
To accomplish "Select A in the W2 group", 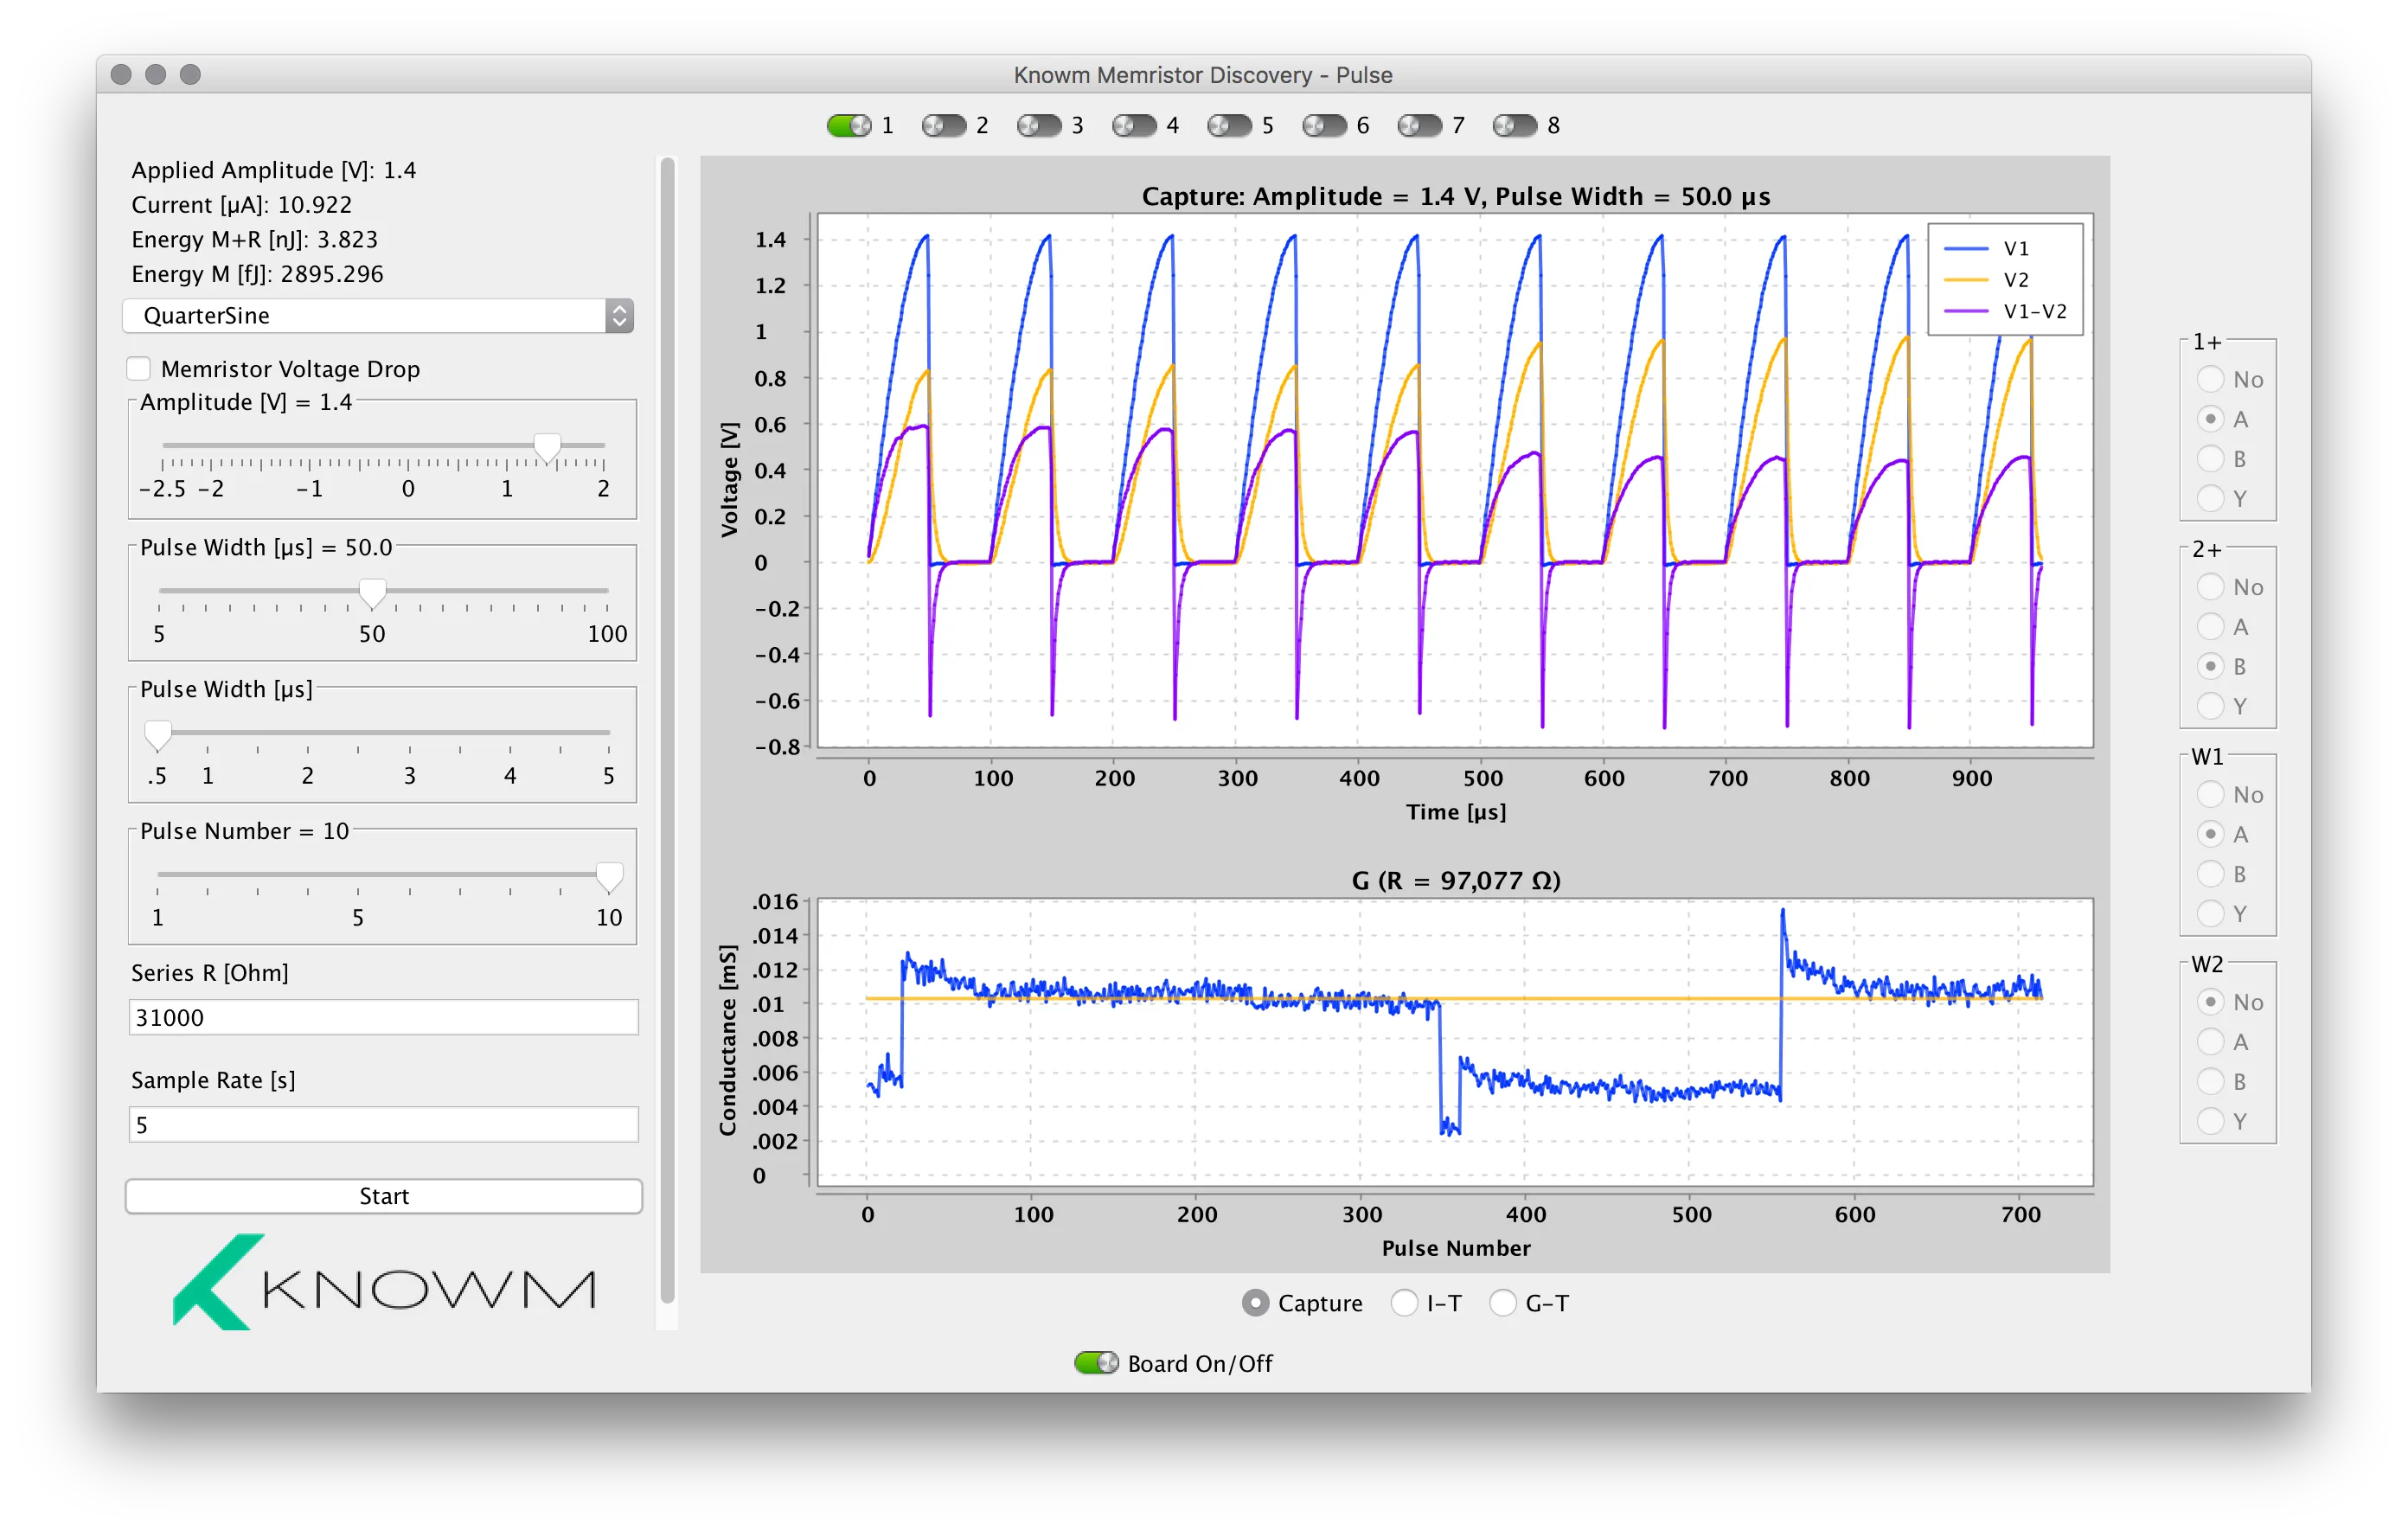I will tap(2210, 1042).
